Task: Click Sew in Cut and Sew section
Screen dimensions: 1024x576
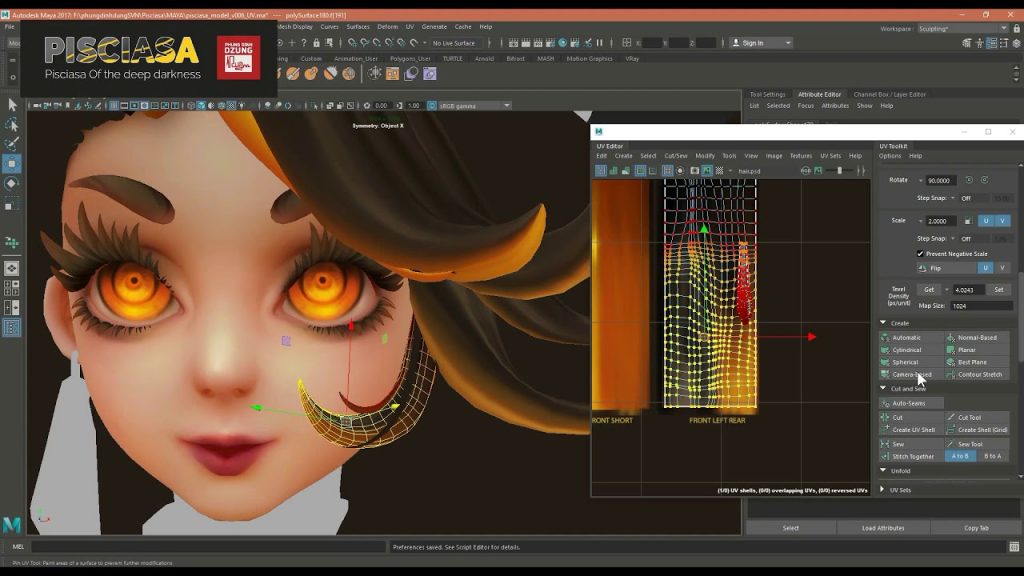Action: tap(911, 444)
